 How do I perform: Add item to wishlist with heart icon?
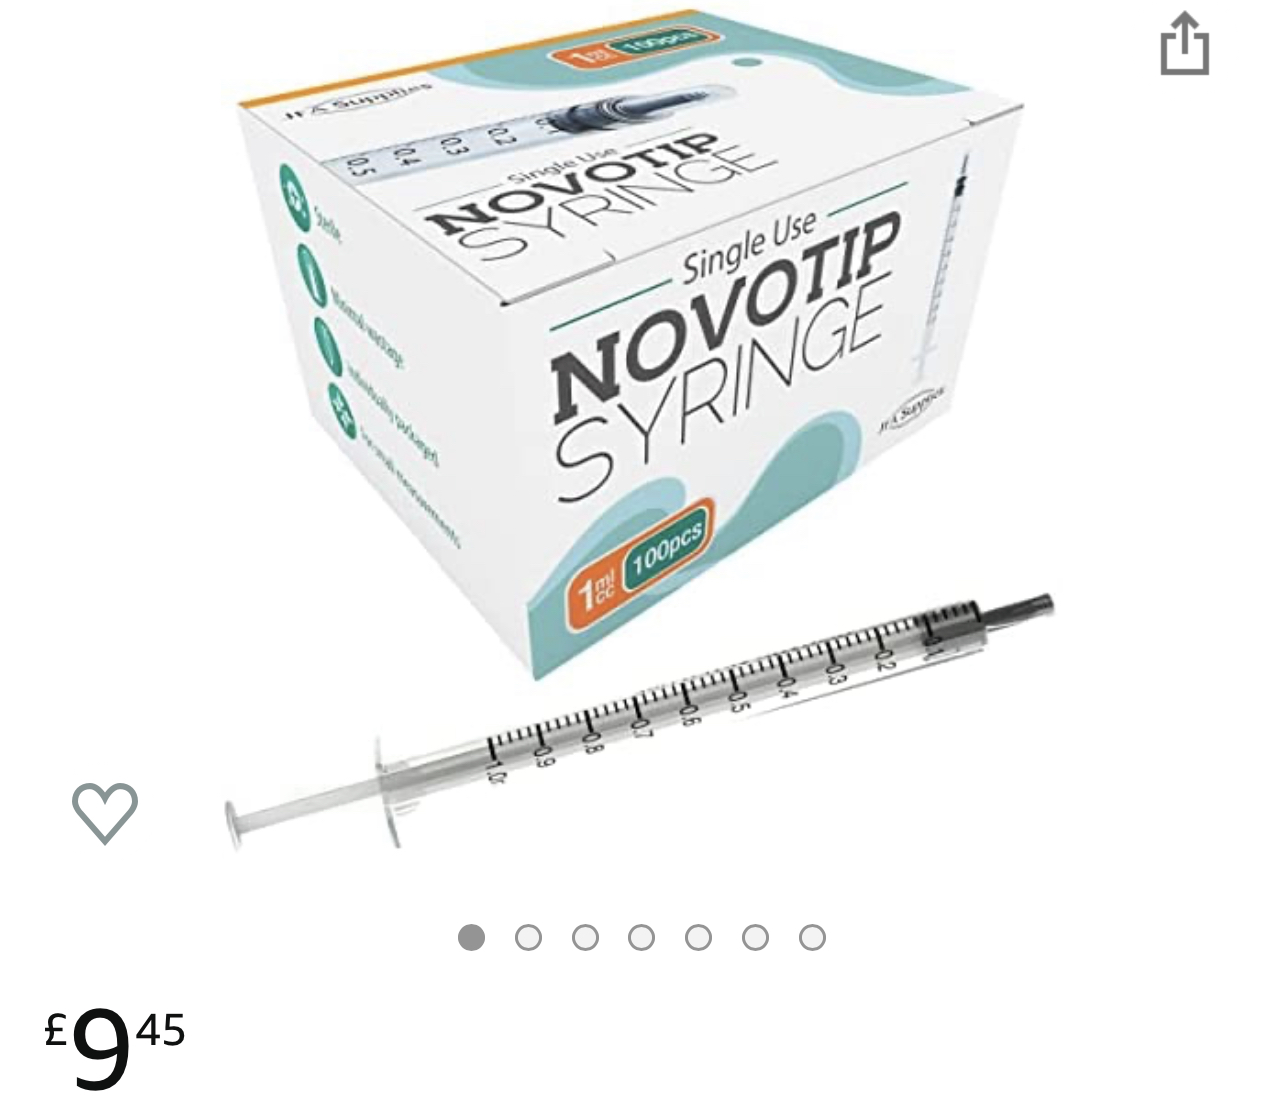(x=105, y=812)
